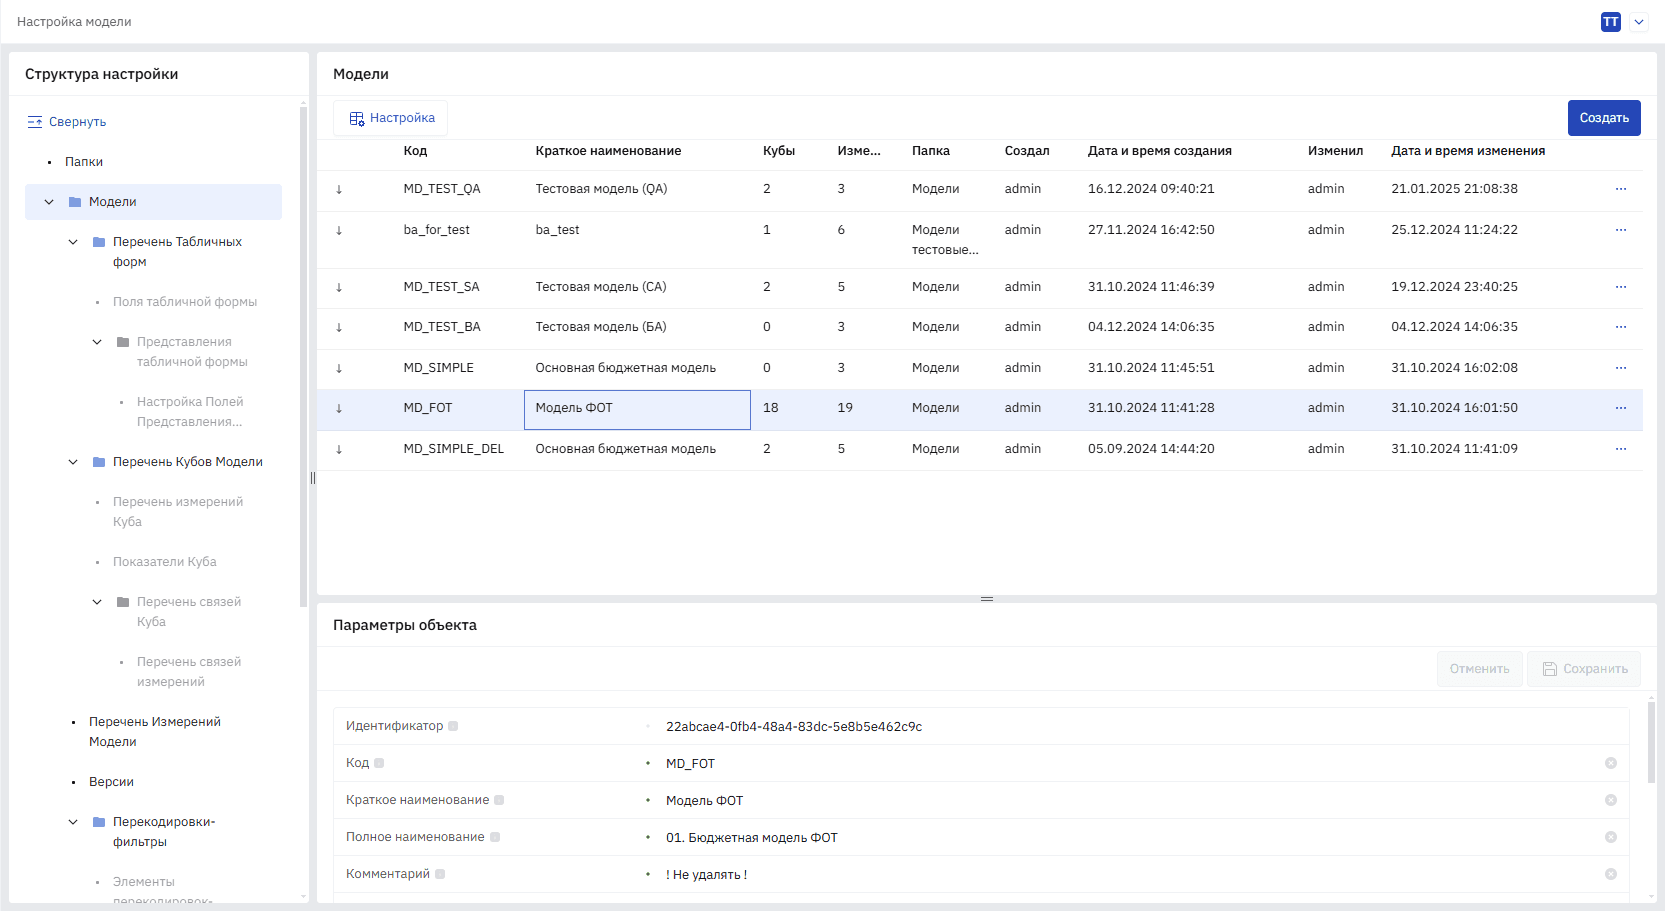Clear the Комментарий field with its X icon

click(x=1611, y=874)
